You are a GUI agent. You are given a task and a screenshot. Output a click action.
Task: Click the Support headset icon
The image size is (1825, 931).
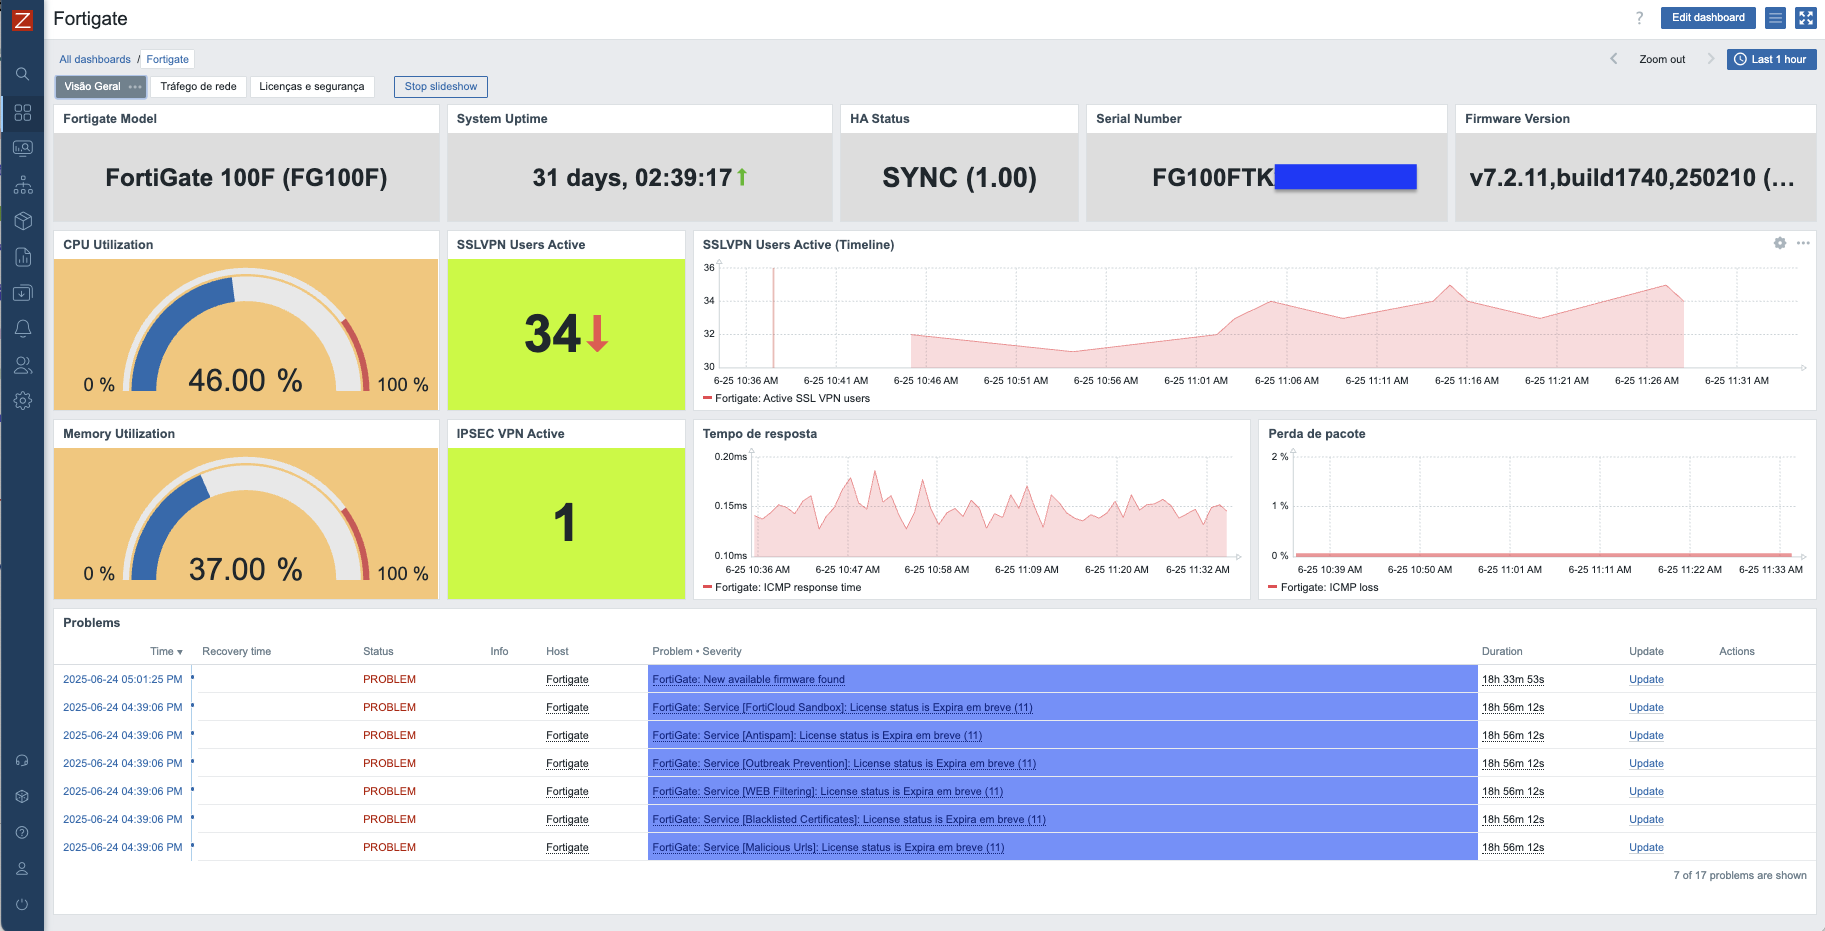coord(22,761)
